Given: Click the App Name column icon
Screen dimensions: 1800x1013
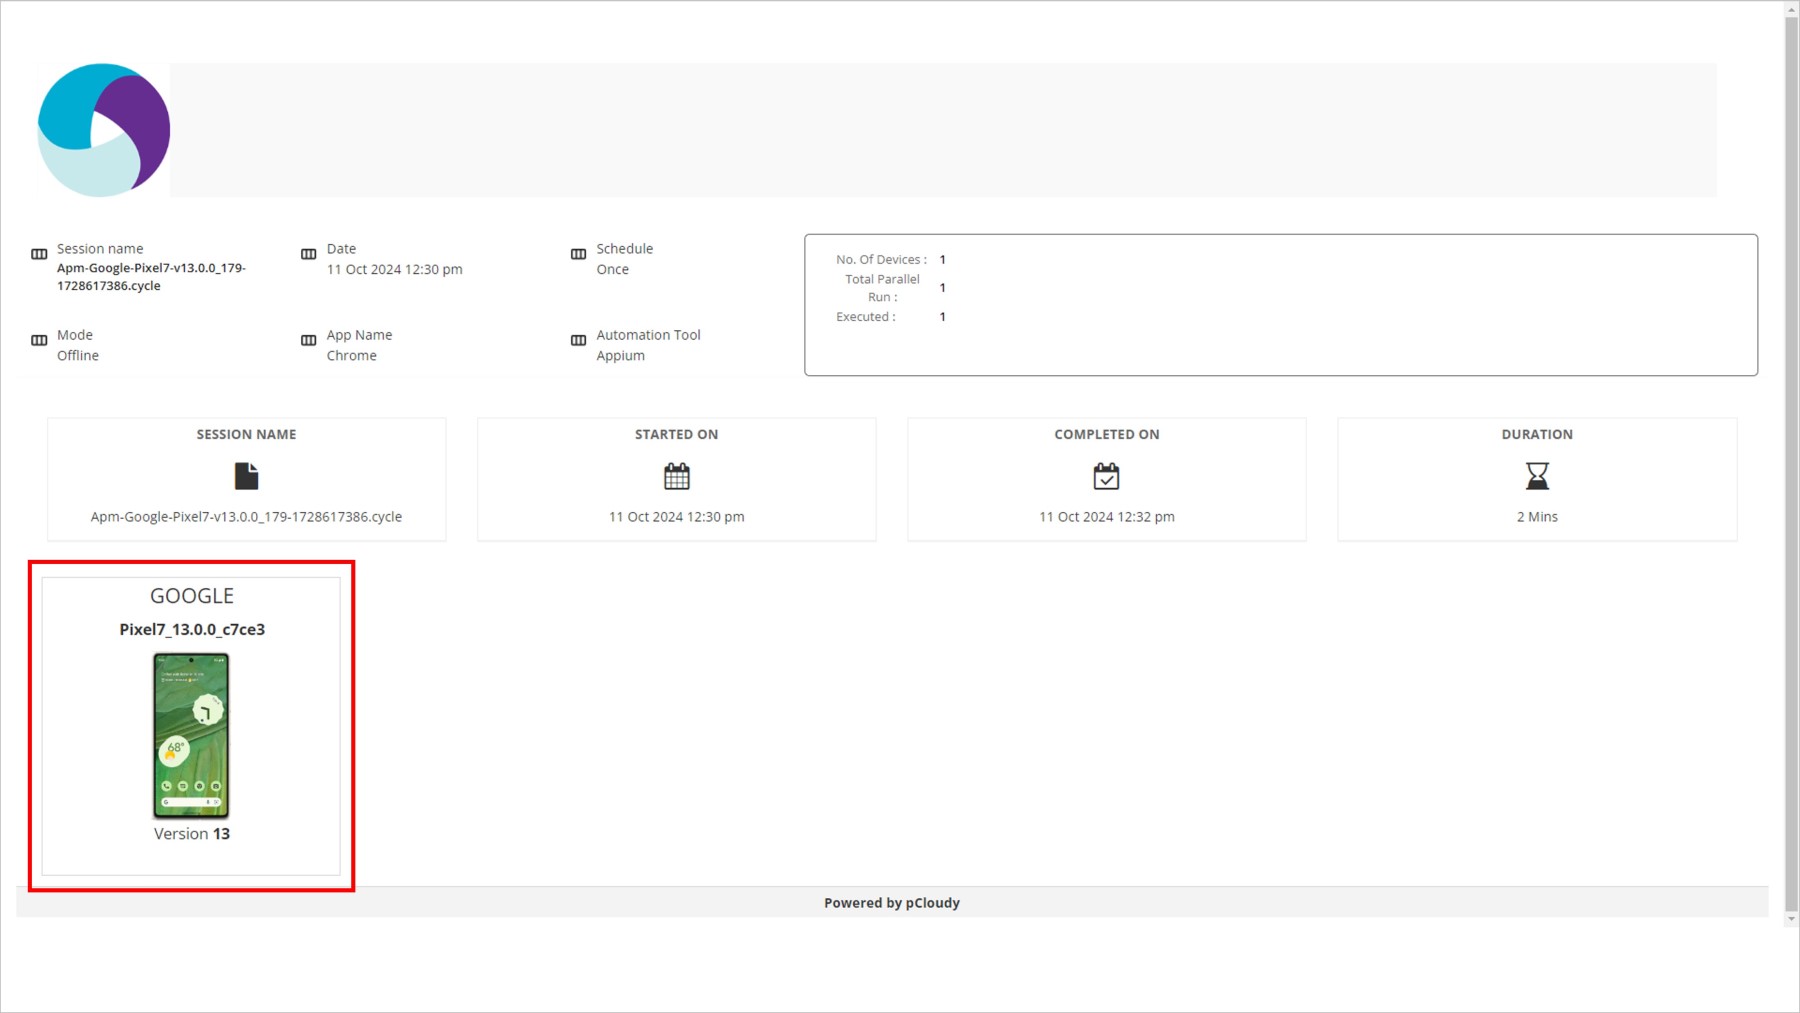Looking at the screenshot, I should tap(309, 340).
